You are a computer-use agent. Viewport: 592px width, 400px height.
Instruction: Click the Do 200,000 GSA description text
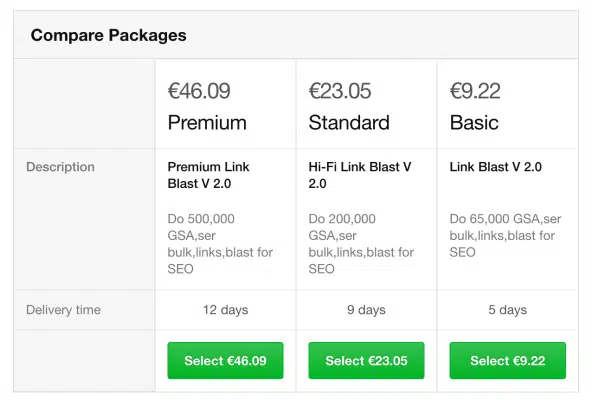point(361,244)
